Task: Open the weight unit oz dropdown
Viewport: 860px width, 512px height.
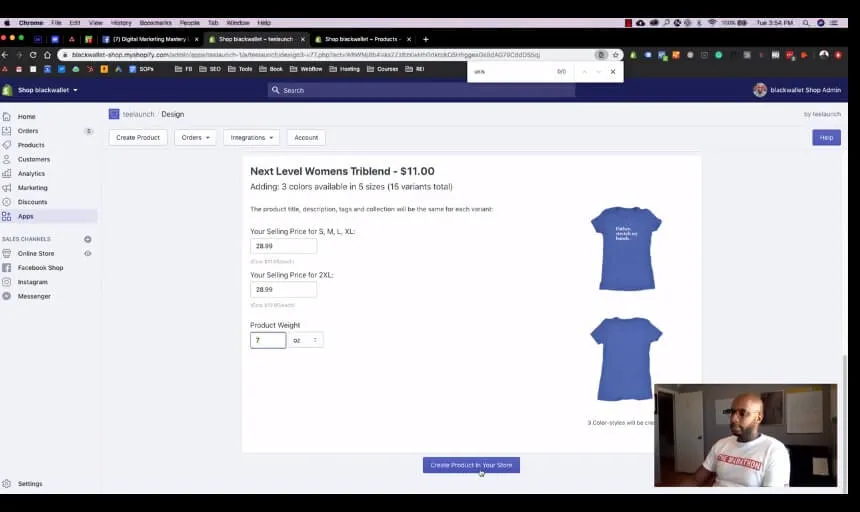Action: point(305,340)
